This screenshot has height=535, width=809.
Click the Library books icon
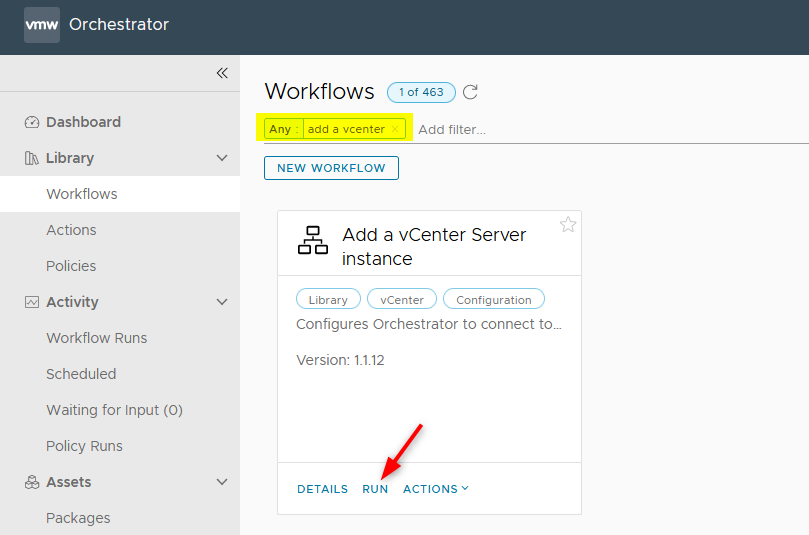[x=31, y=158]
